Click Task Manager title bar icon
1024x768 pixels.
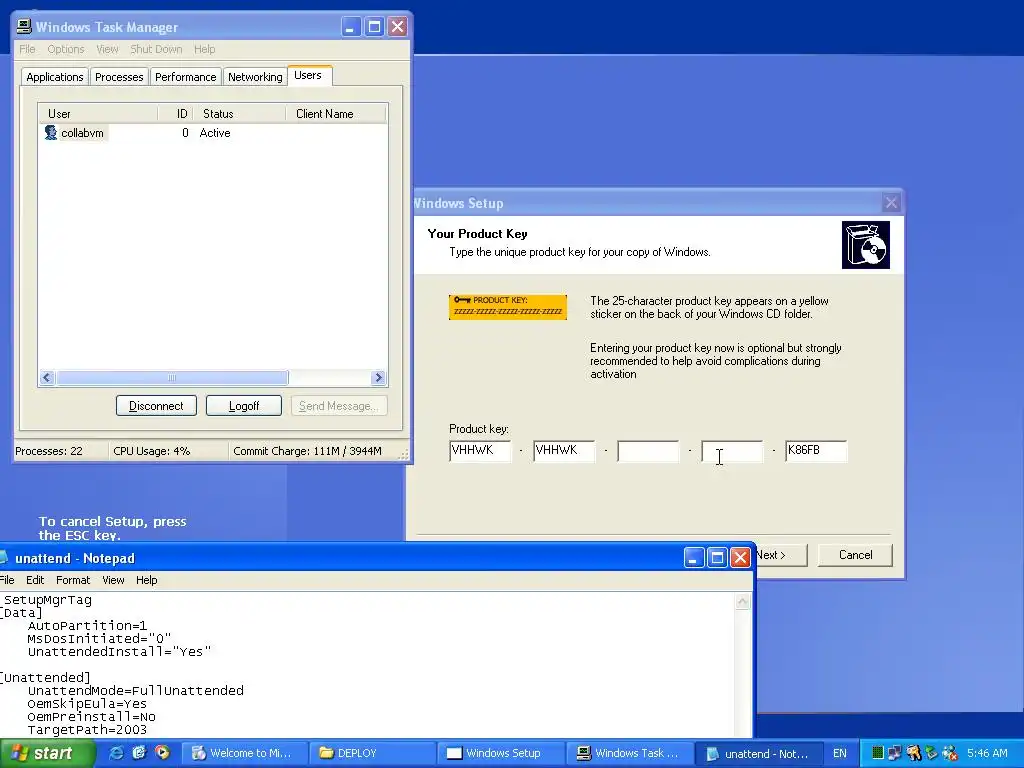click(x=24, y=26)
